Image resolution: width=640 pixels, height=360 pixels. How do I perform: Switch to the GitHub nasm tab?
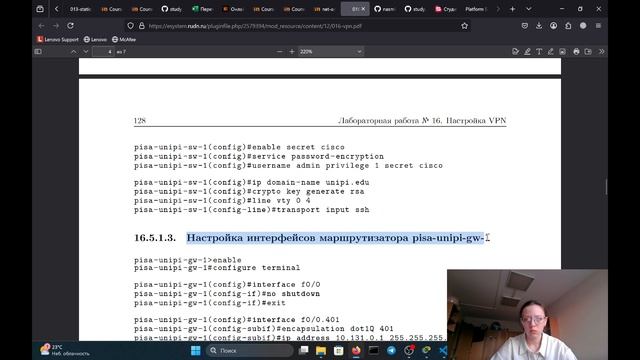pyautogui.click(x=385, y=9)
